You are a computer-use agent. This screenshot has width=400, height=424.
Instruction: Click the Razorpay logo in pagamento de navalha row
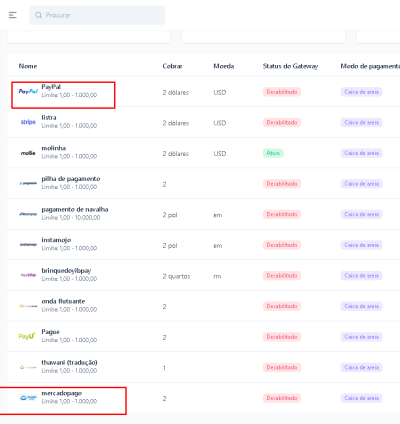click(28, 214)
